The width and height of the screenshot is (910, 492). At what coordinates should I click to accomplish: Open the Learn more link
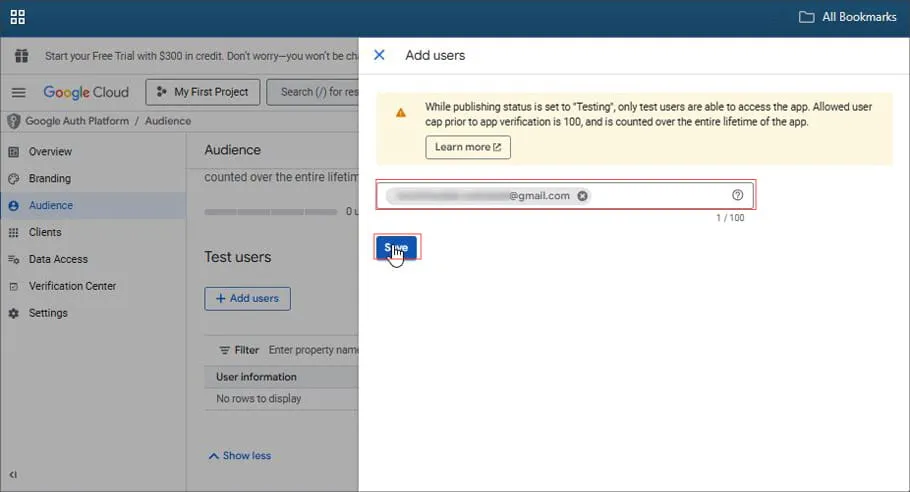pyautogui.click(x=467, y=147)
